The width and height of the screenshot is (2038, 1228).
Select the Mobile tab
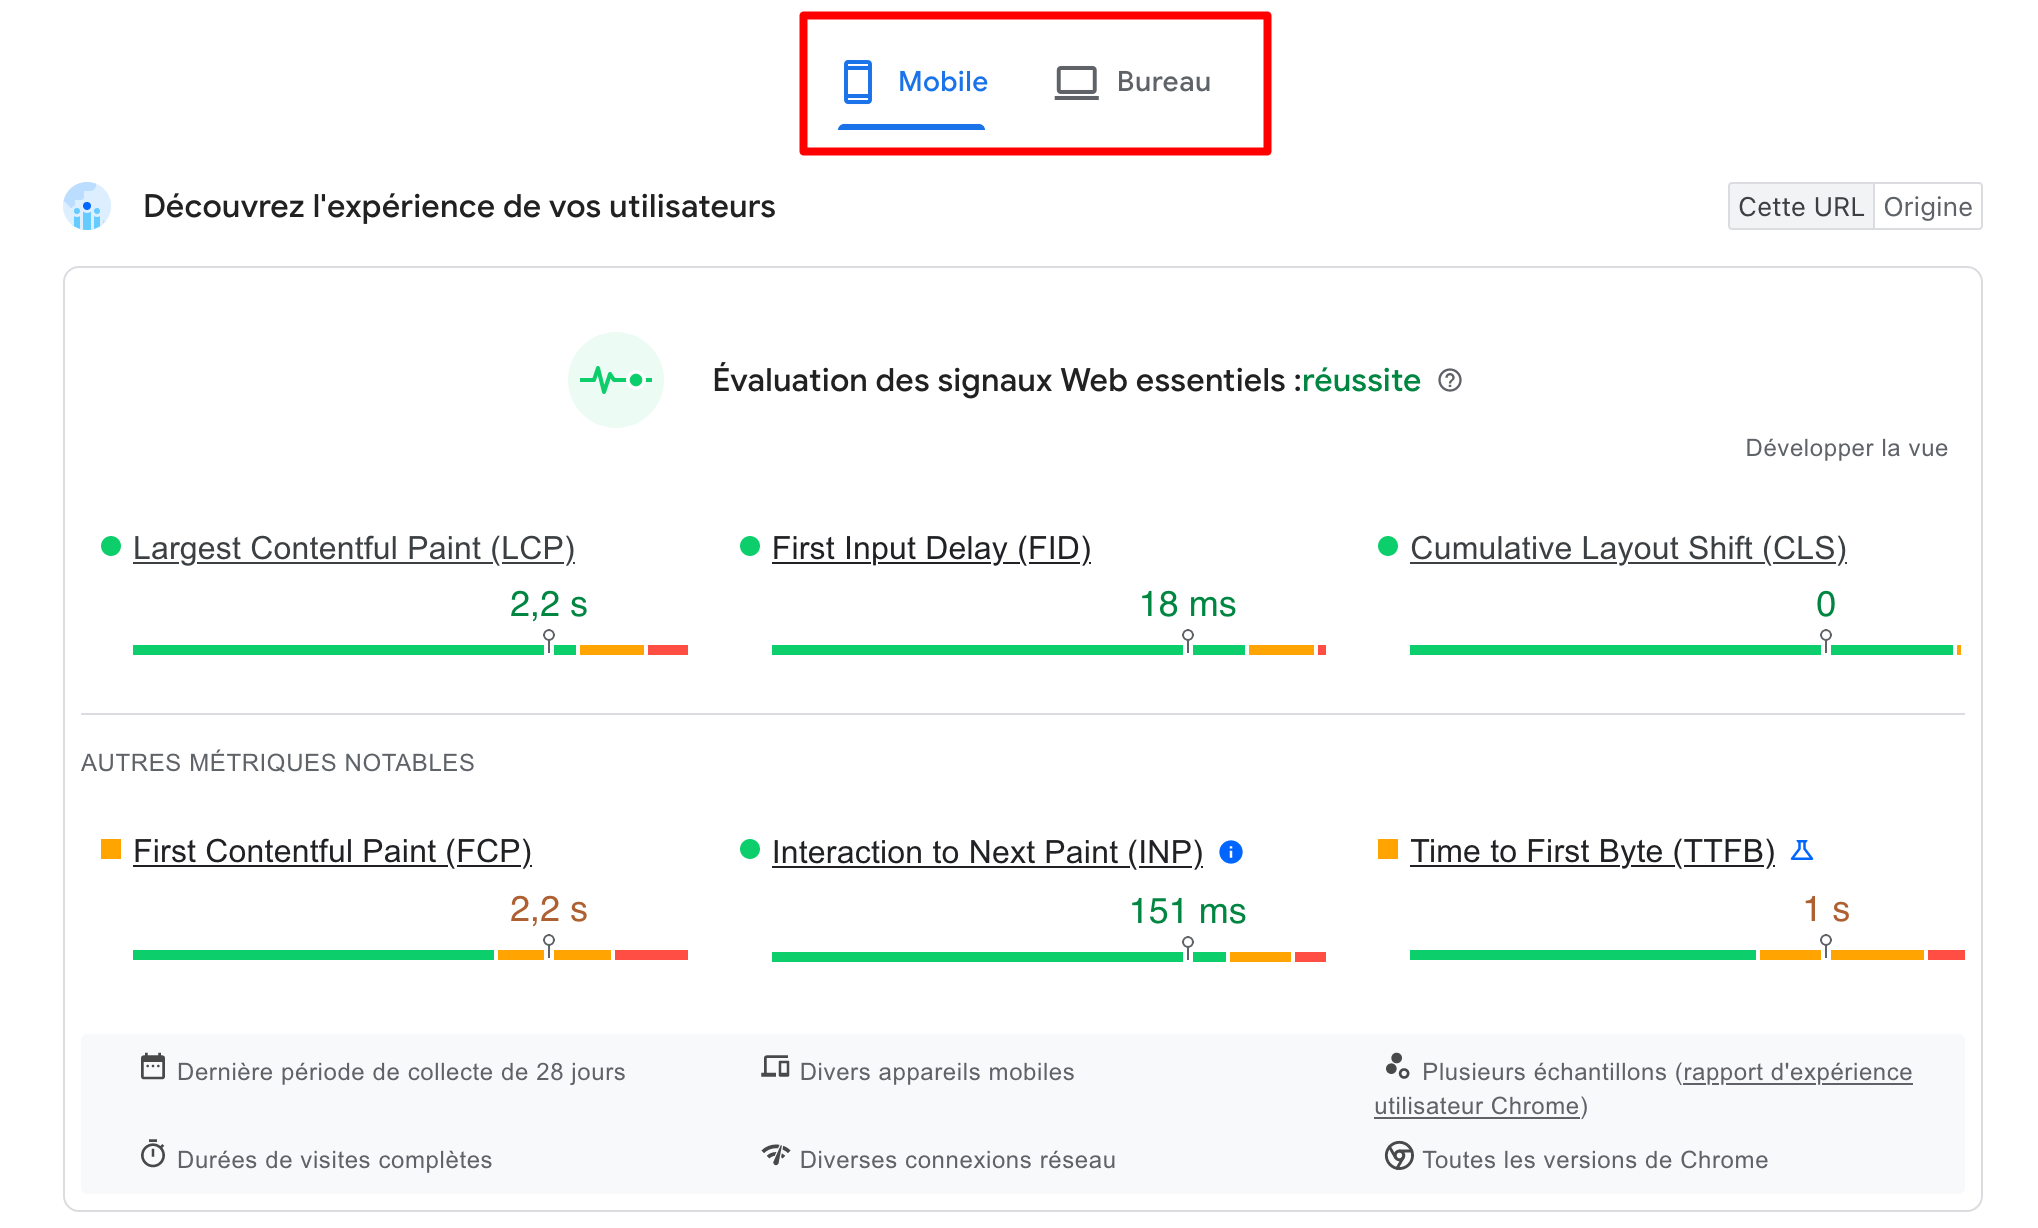click(941, 81)
